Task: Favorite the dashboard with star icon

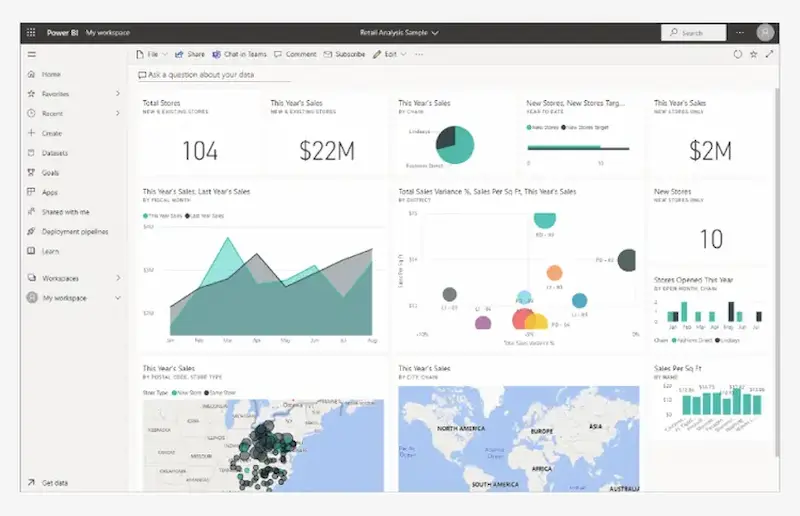Action: (x=754, y=54)
